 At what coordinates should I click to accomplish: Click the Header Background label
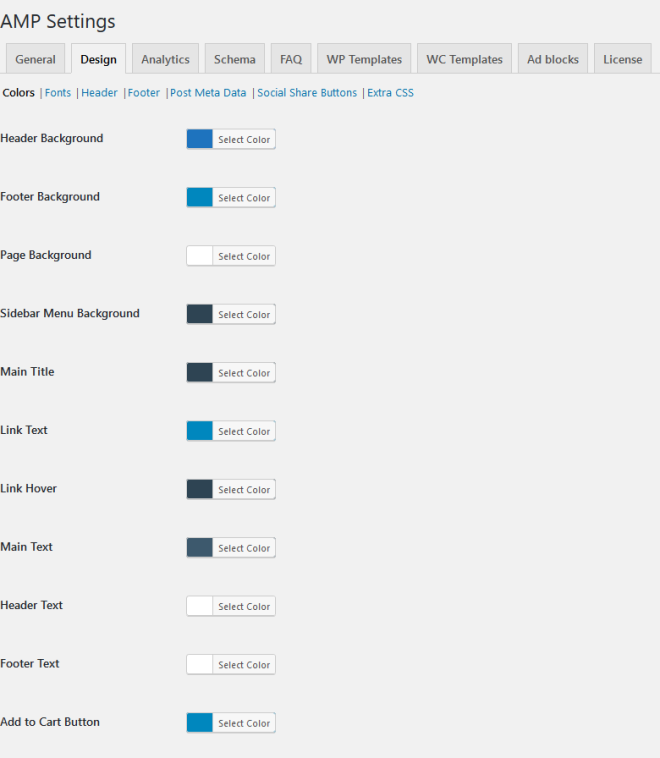point(52,138)
